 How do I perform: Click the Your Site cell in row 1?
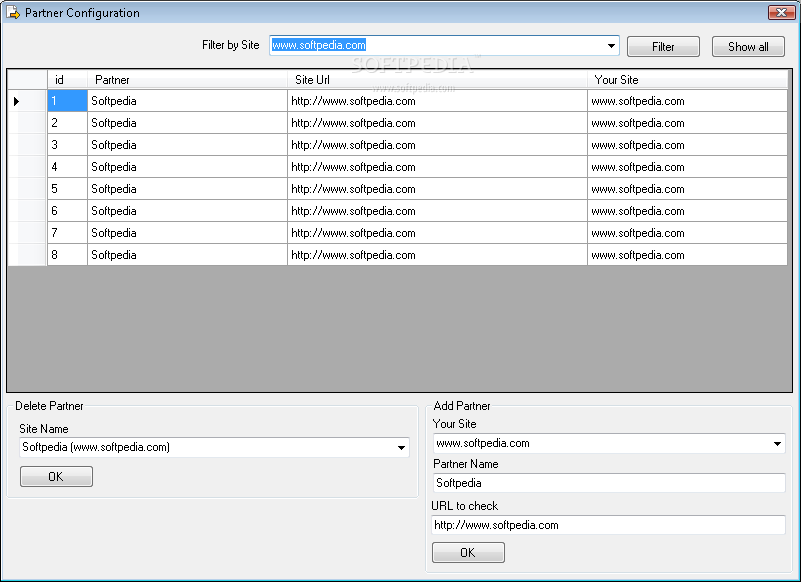coord(688,101)
